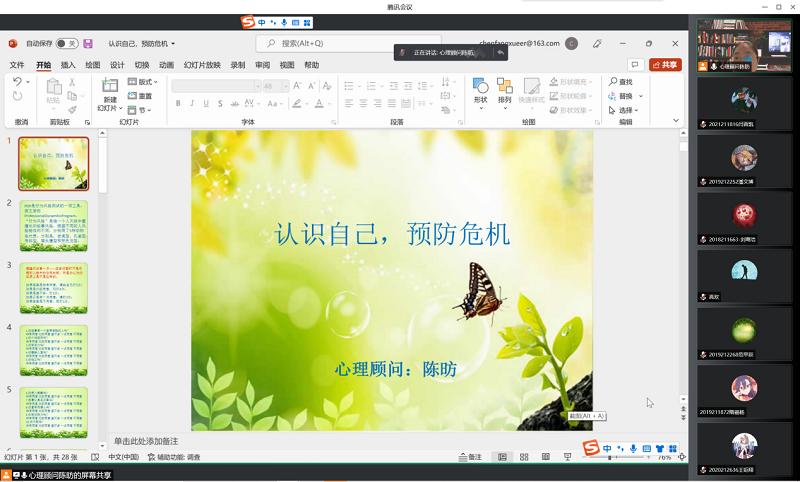The height and width of the screenshot is (482, 800).
Task: Click the notes area 单击此处添加备注
Action: coord(146,441)
